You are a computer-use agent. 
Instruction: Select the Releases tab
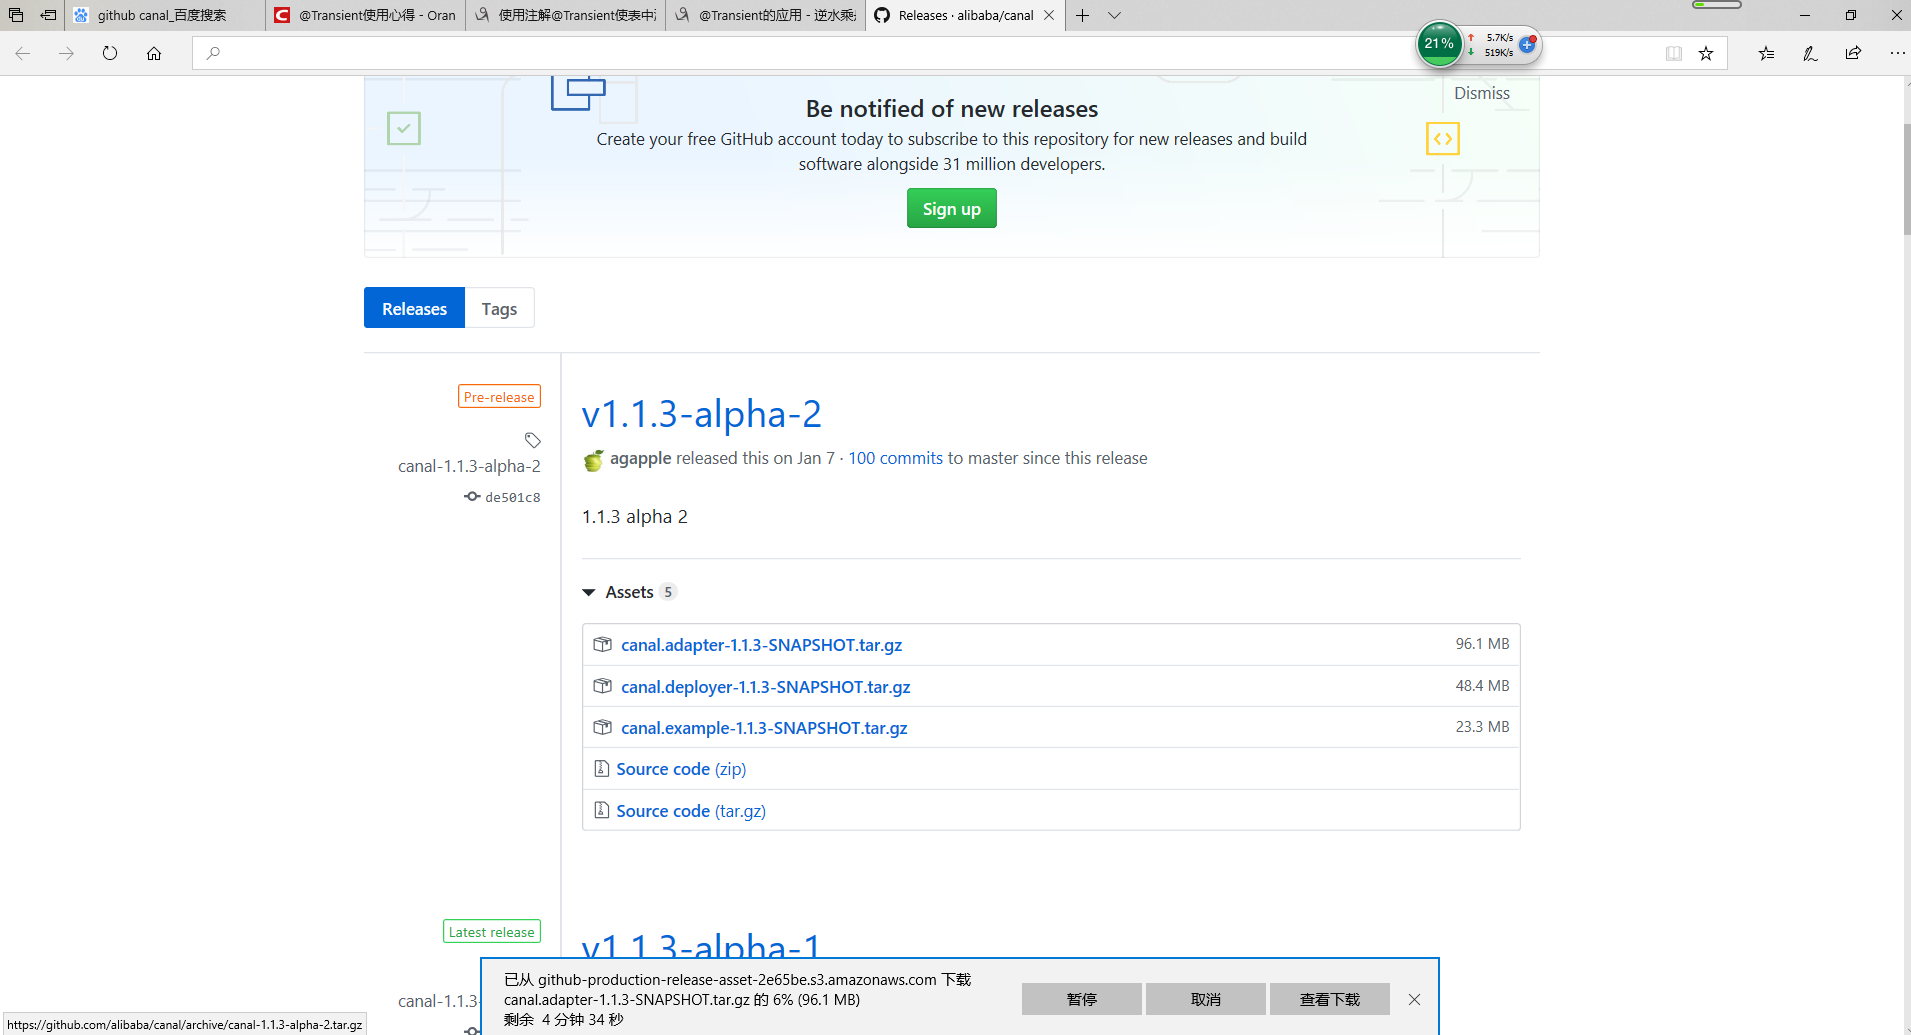pyautogui.click(x=414, y=308)
